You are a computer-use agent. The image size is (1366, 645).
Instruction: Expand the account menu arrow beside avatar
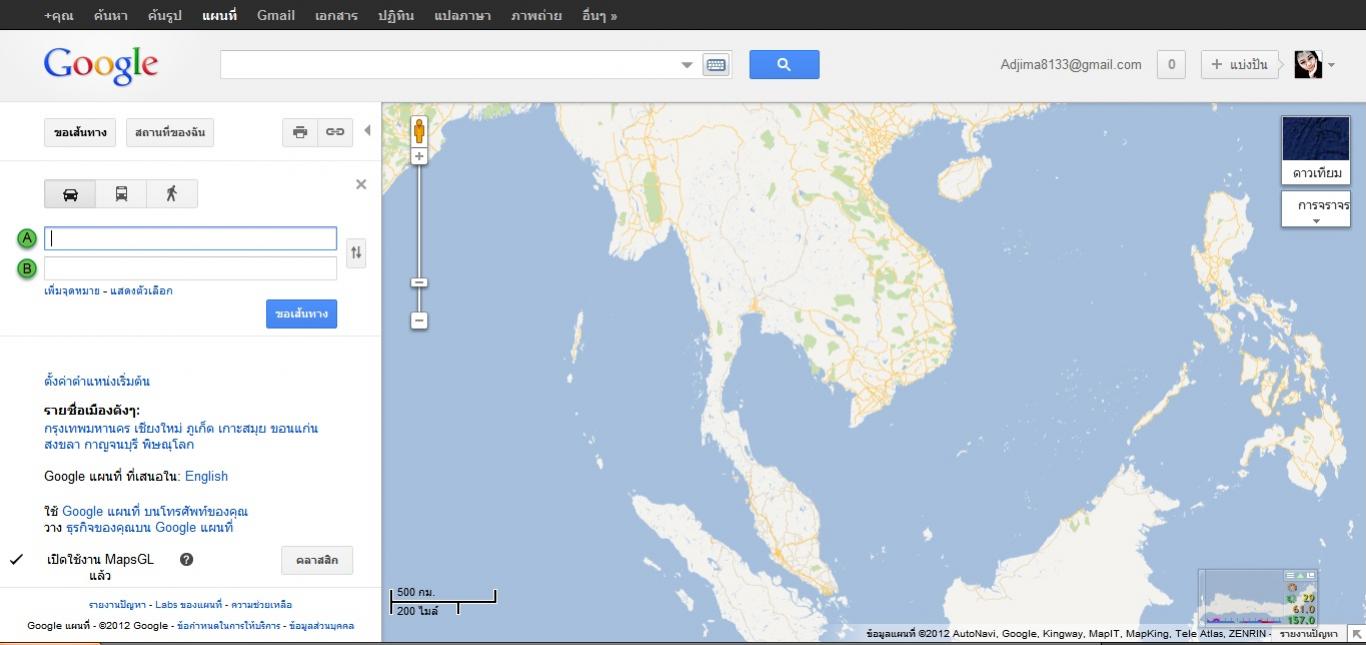1331,65
